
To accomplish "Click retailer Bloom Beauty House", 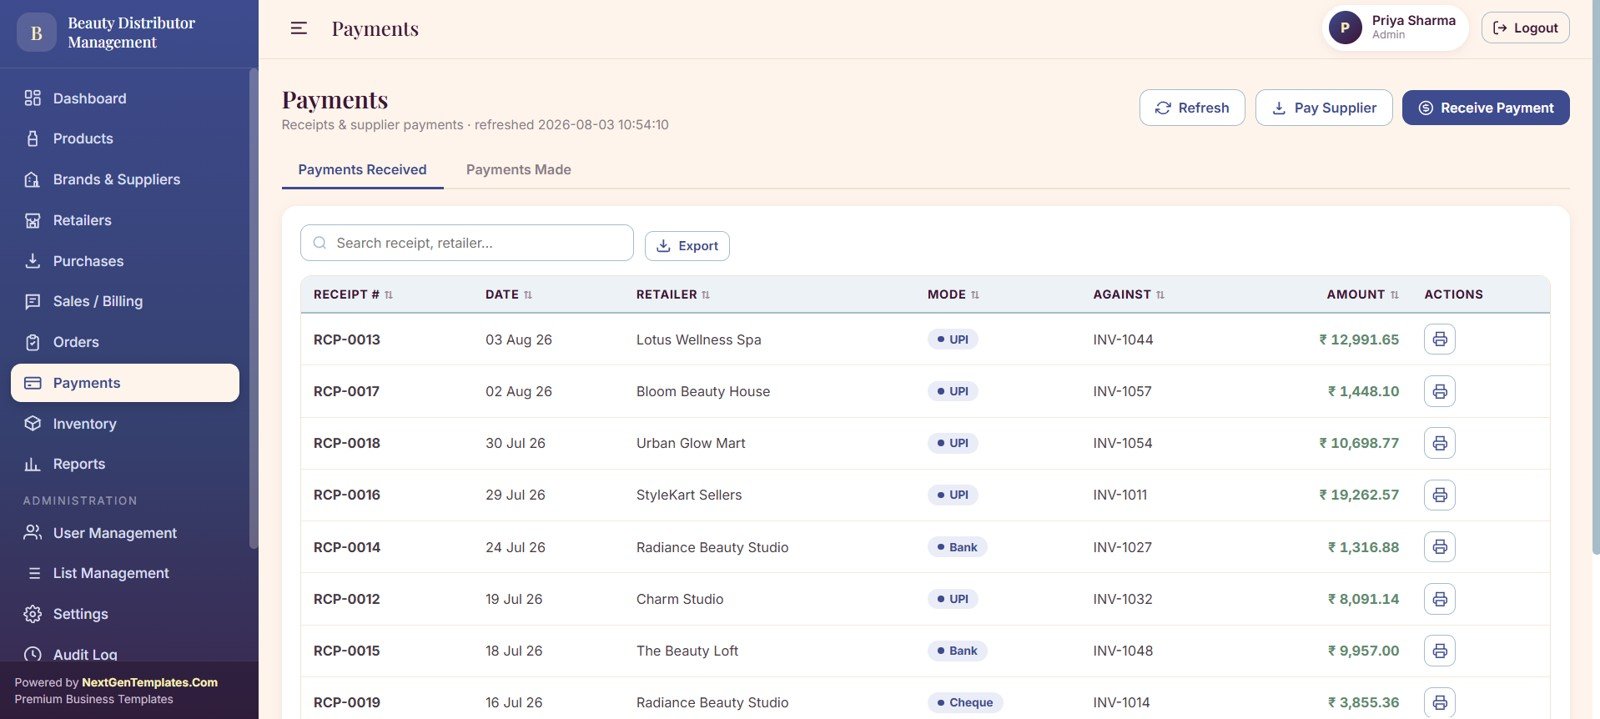I will (703, 392).
